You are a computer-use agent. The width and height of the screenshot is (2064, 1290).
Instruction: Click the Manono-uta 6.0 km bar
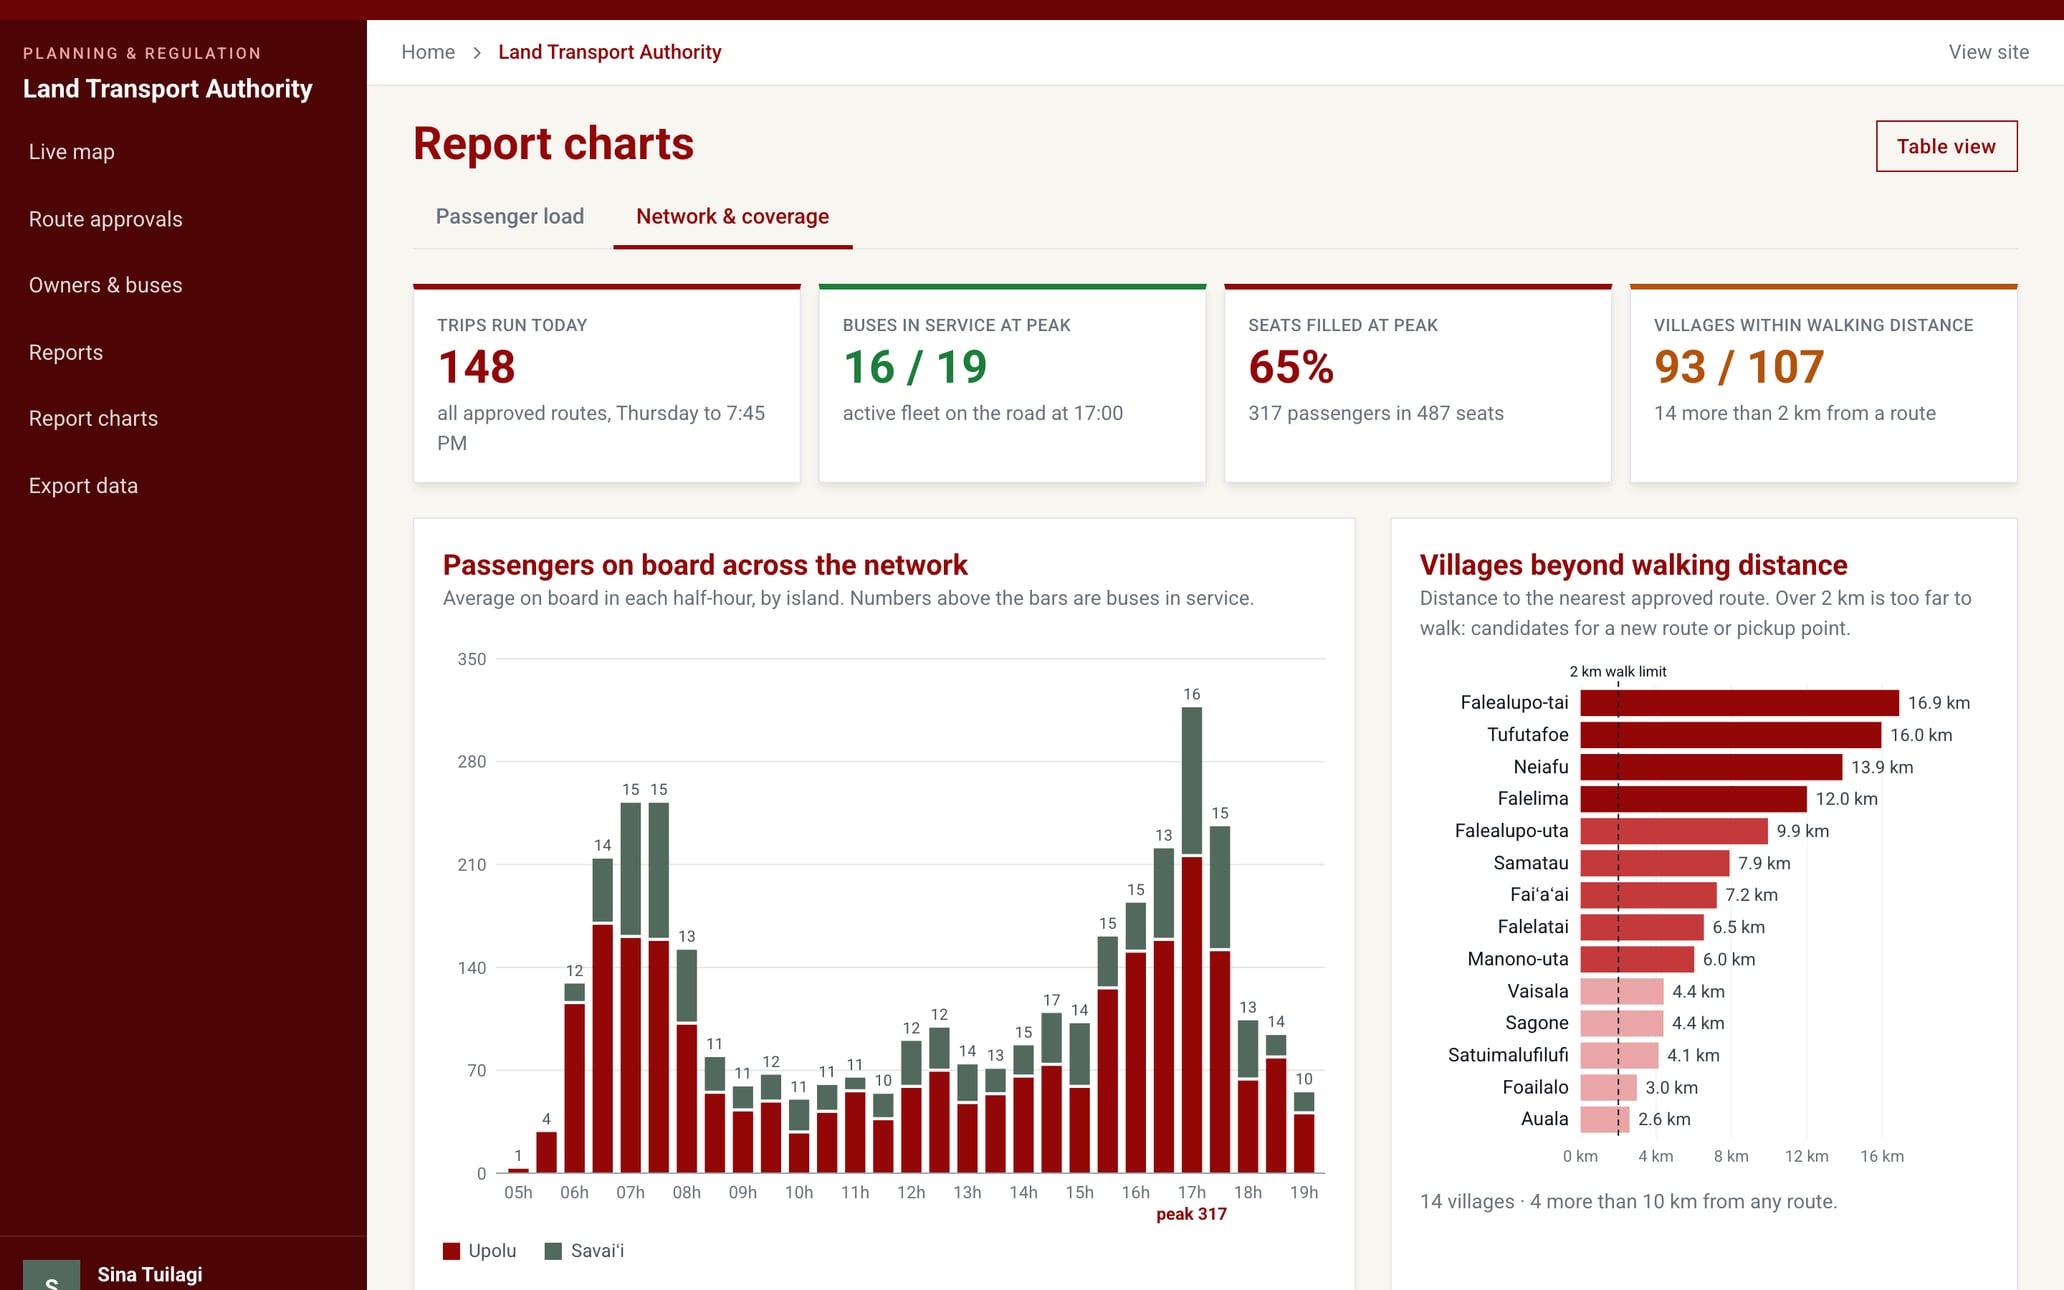coord(1637,959)
